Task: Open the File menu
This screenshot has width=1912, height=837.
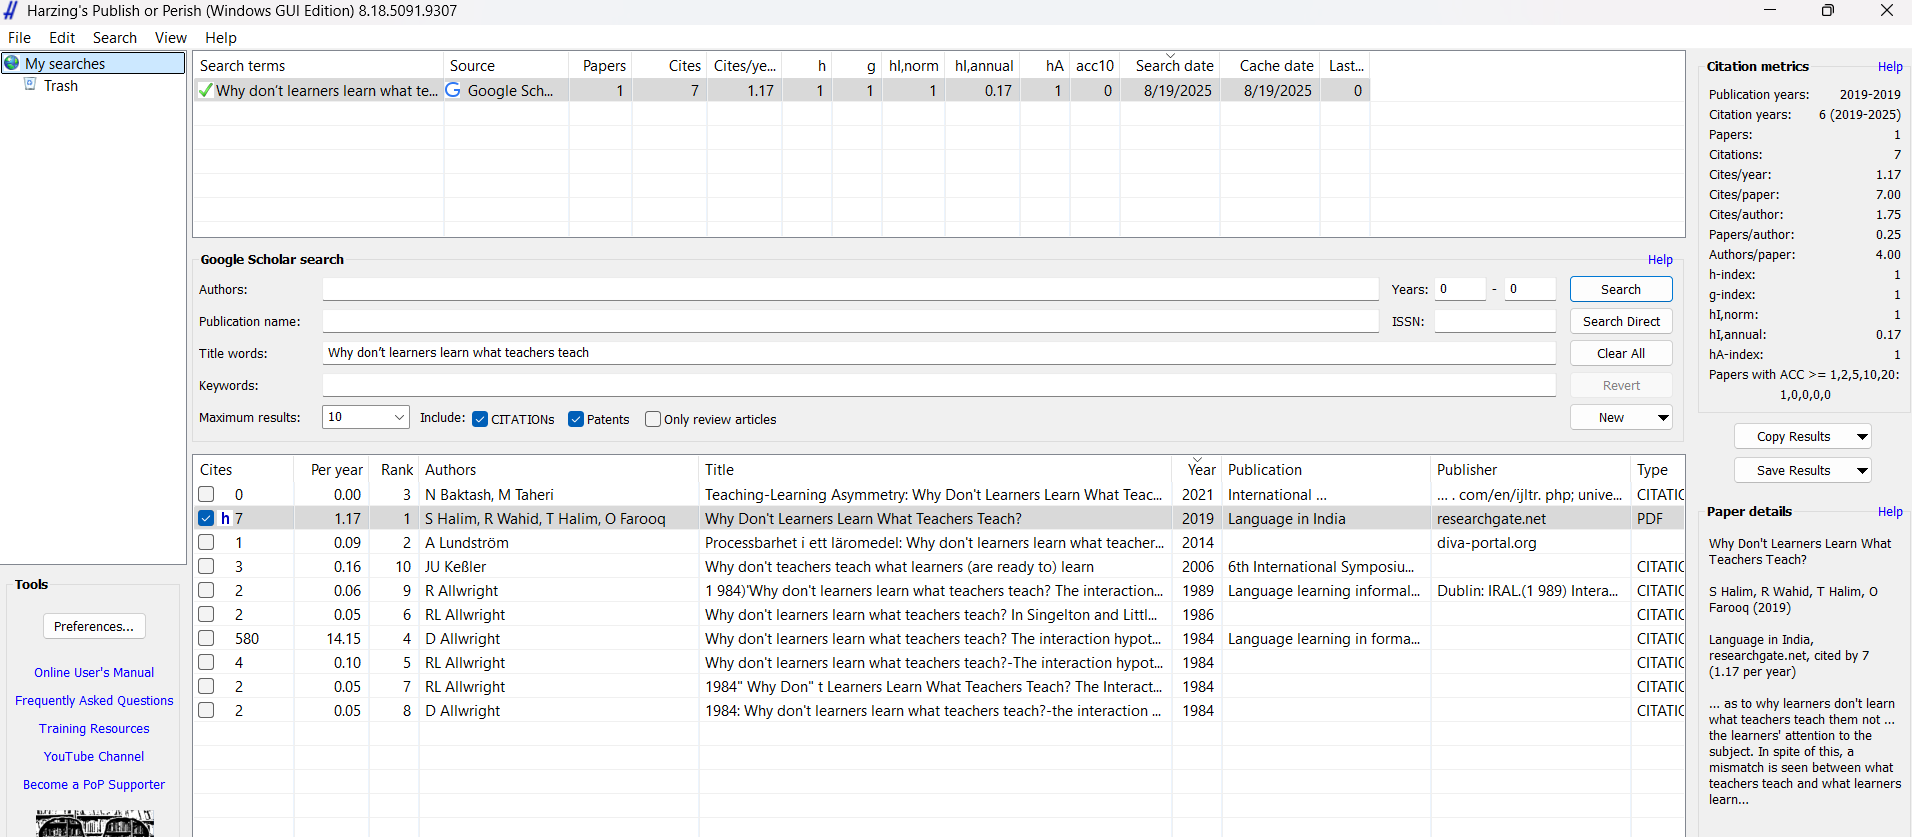Action: [19, 38]
